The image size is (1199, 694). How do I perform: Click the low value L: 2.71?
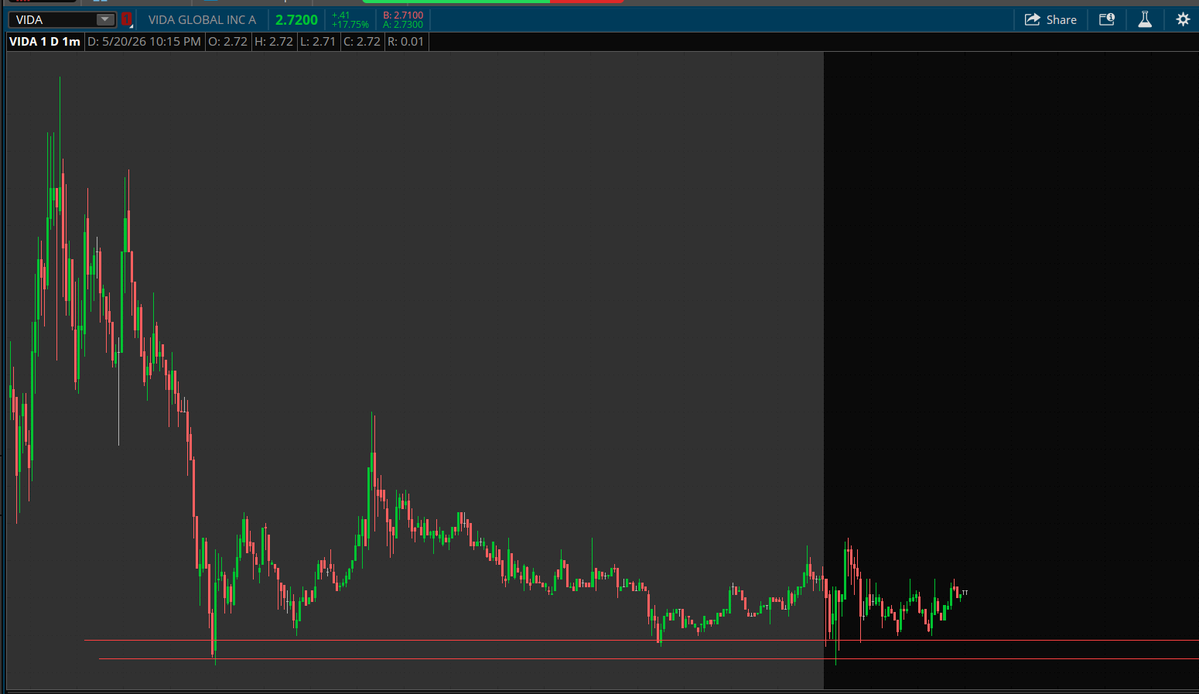tap(317, 41)
